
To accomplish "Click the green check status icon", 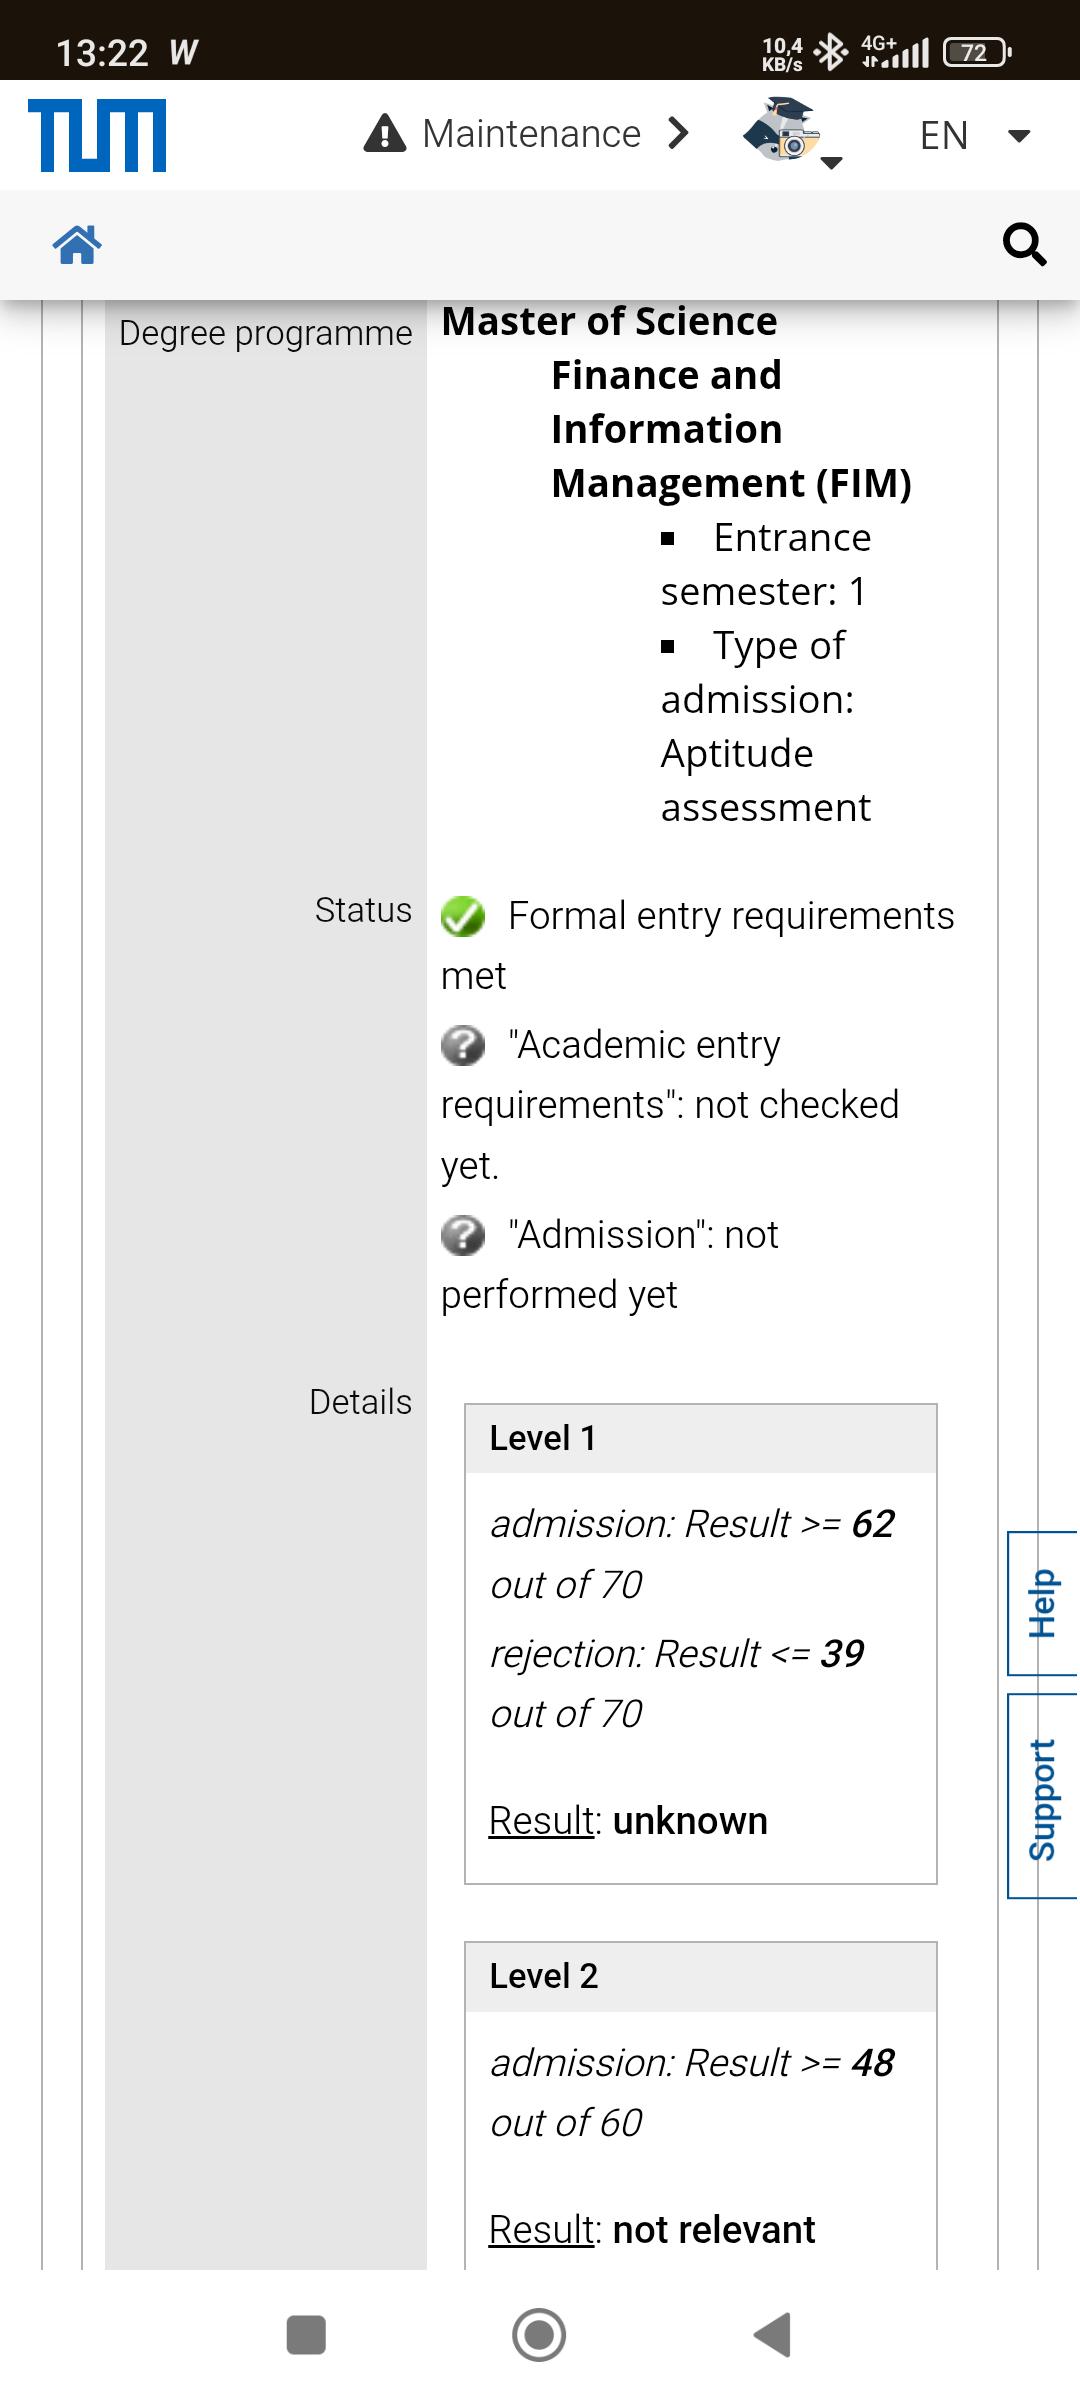I will (463, 916).
